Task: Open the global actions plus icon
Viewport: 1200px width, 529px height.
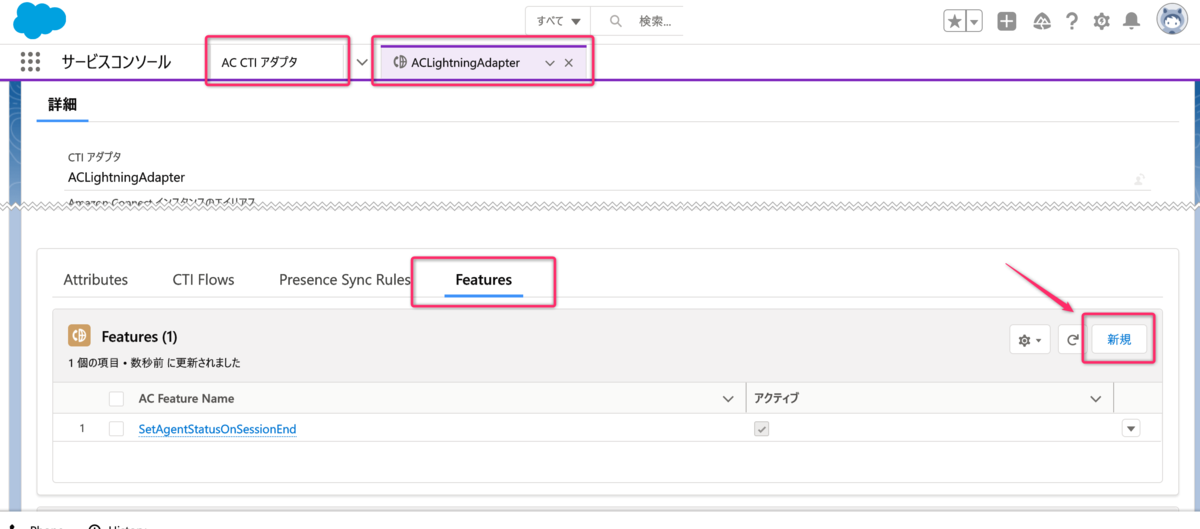Action: [1007, 21]
